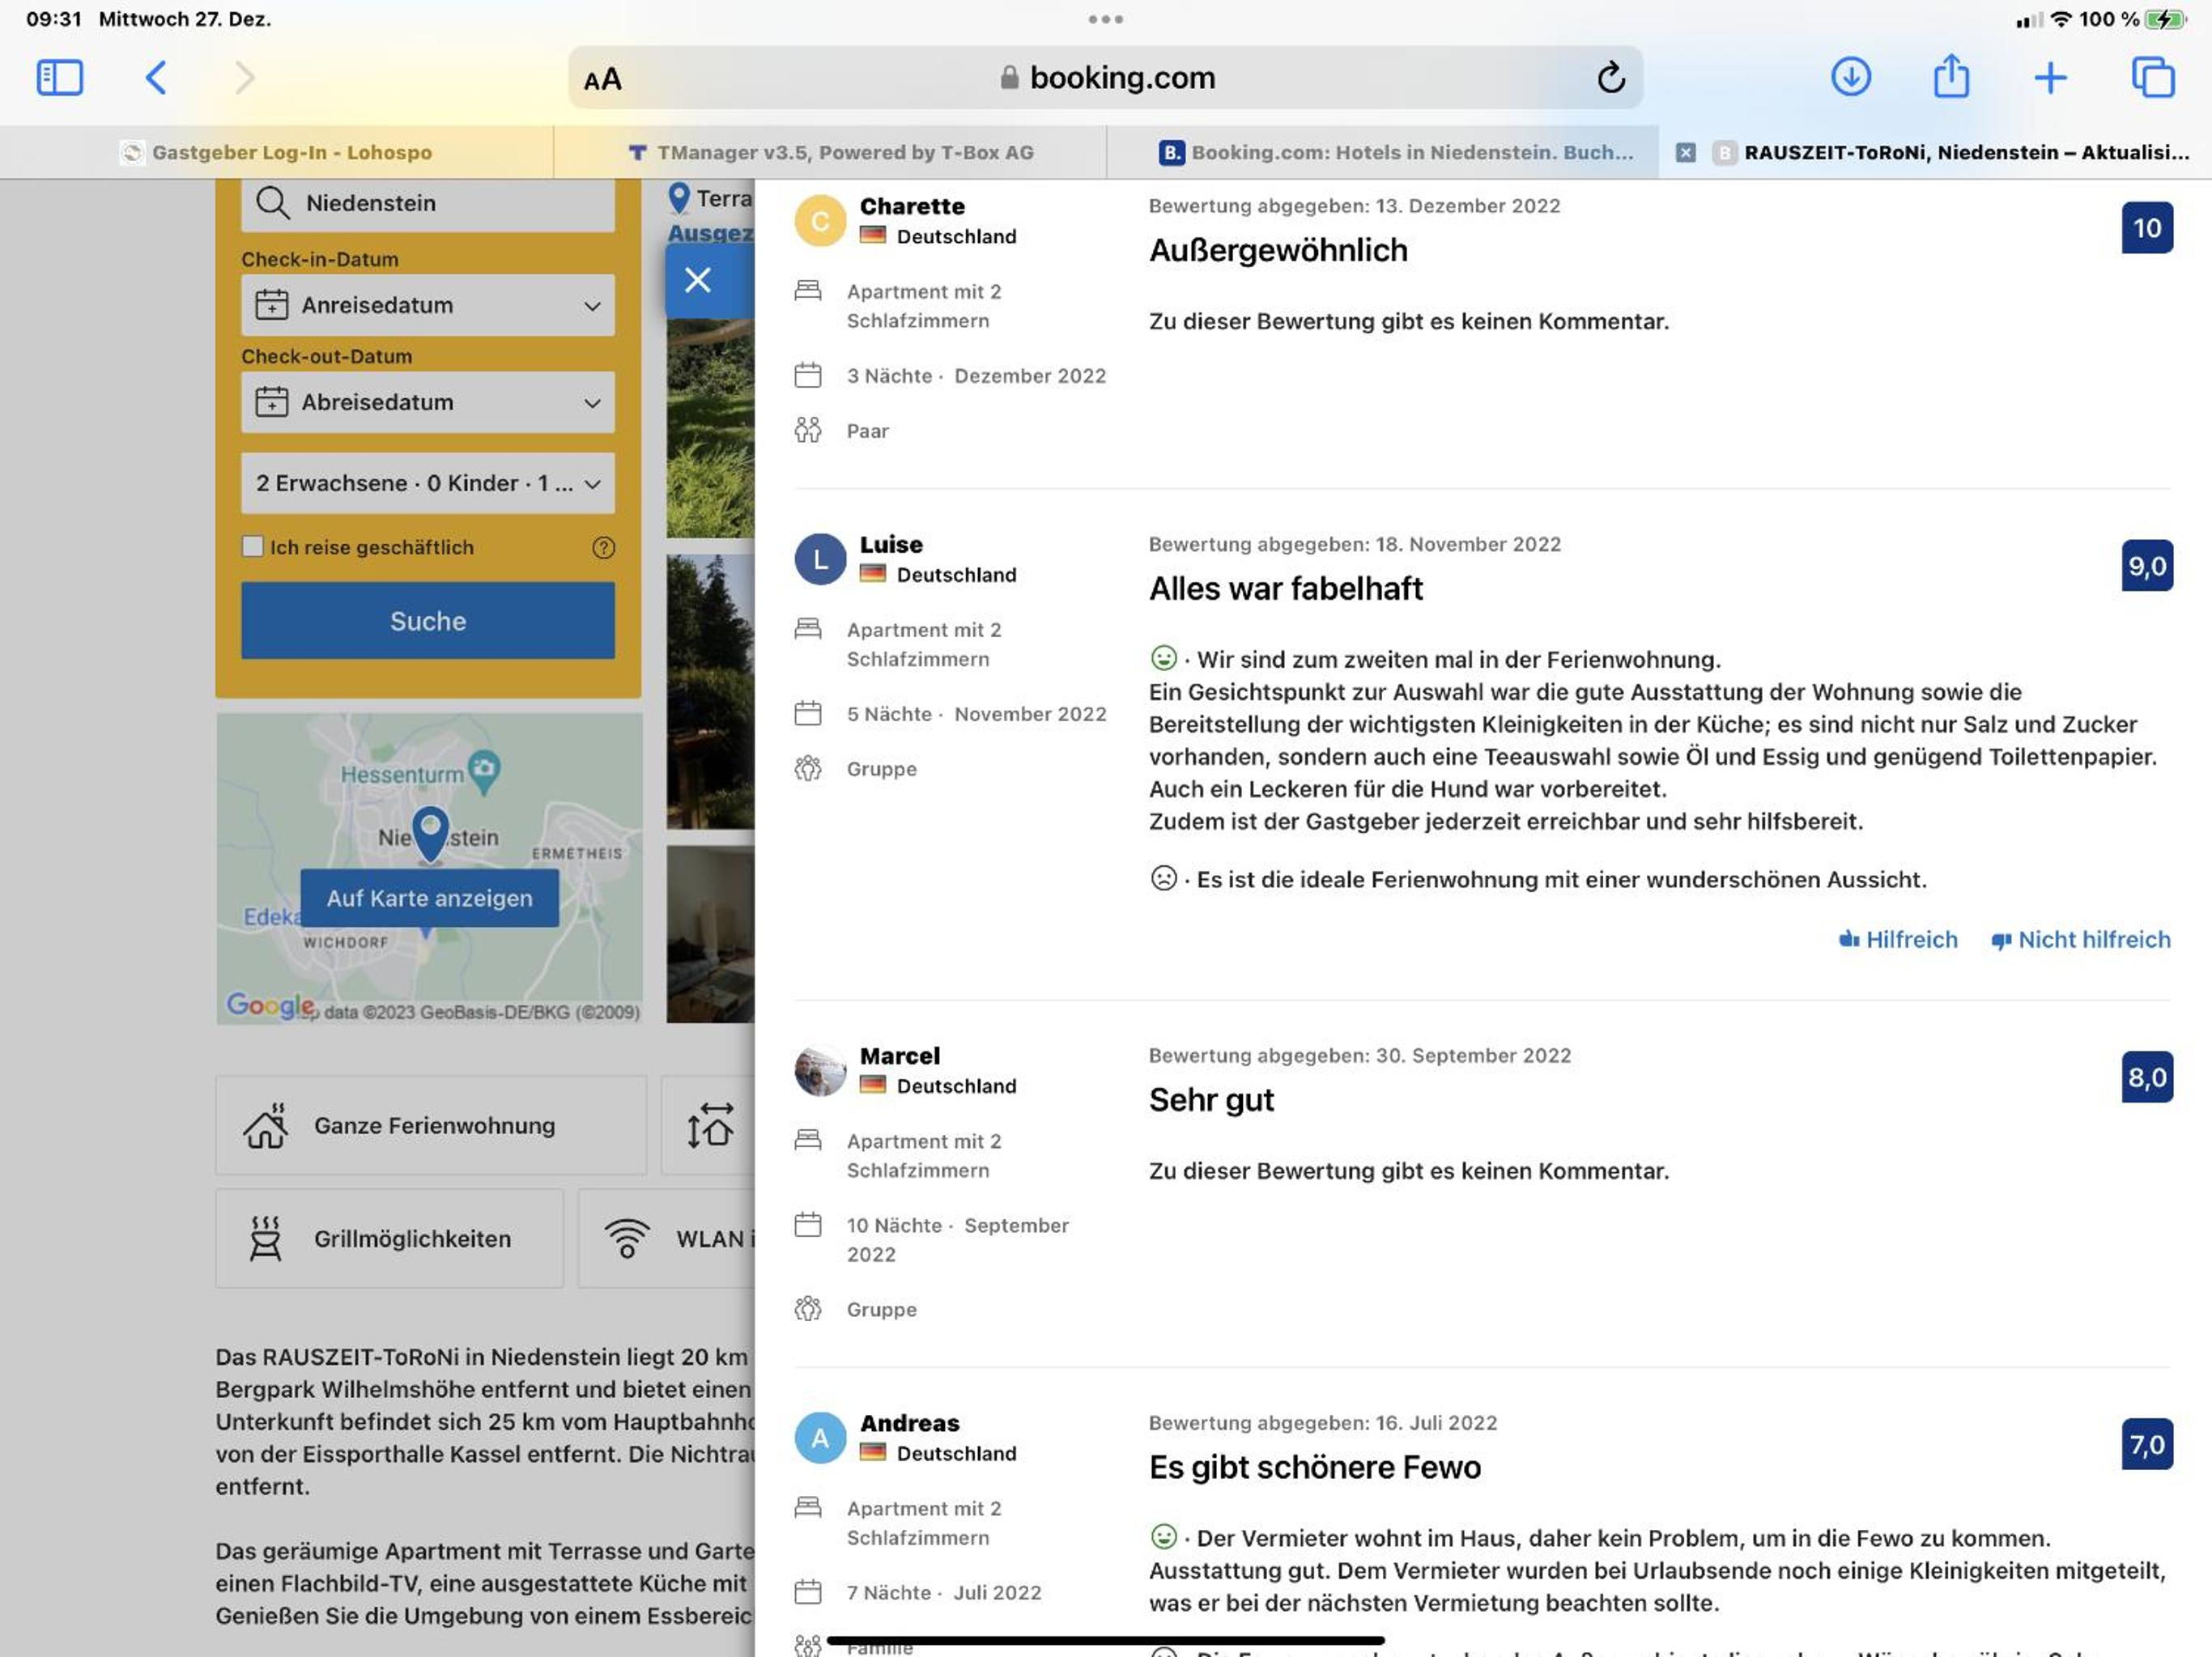Screen dimensions: 2212x1657
Task: Close the RAUSZEIT-ToRoNi tab
Action: coord(1685,152)
